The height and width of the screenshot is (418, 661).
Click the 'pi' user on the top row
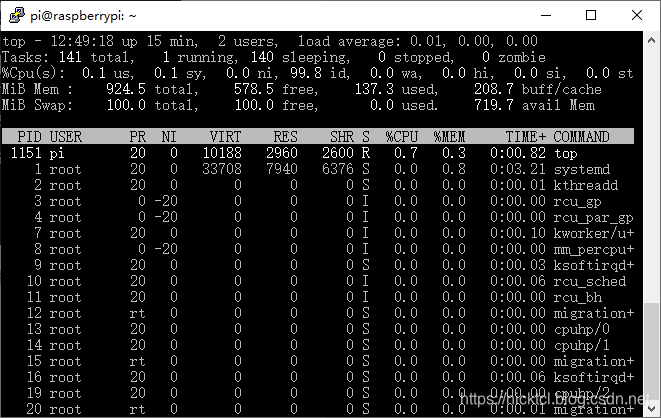pos(57,153)
